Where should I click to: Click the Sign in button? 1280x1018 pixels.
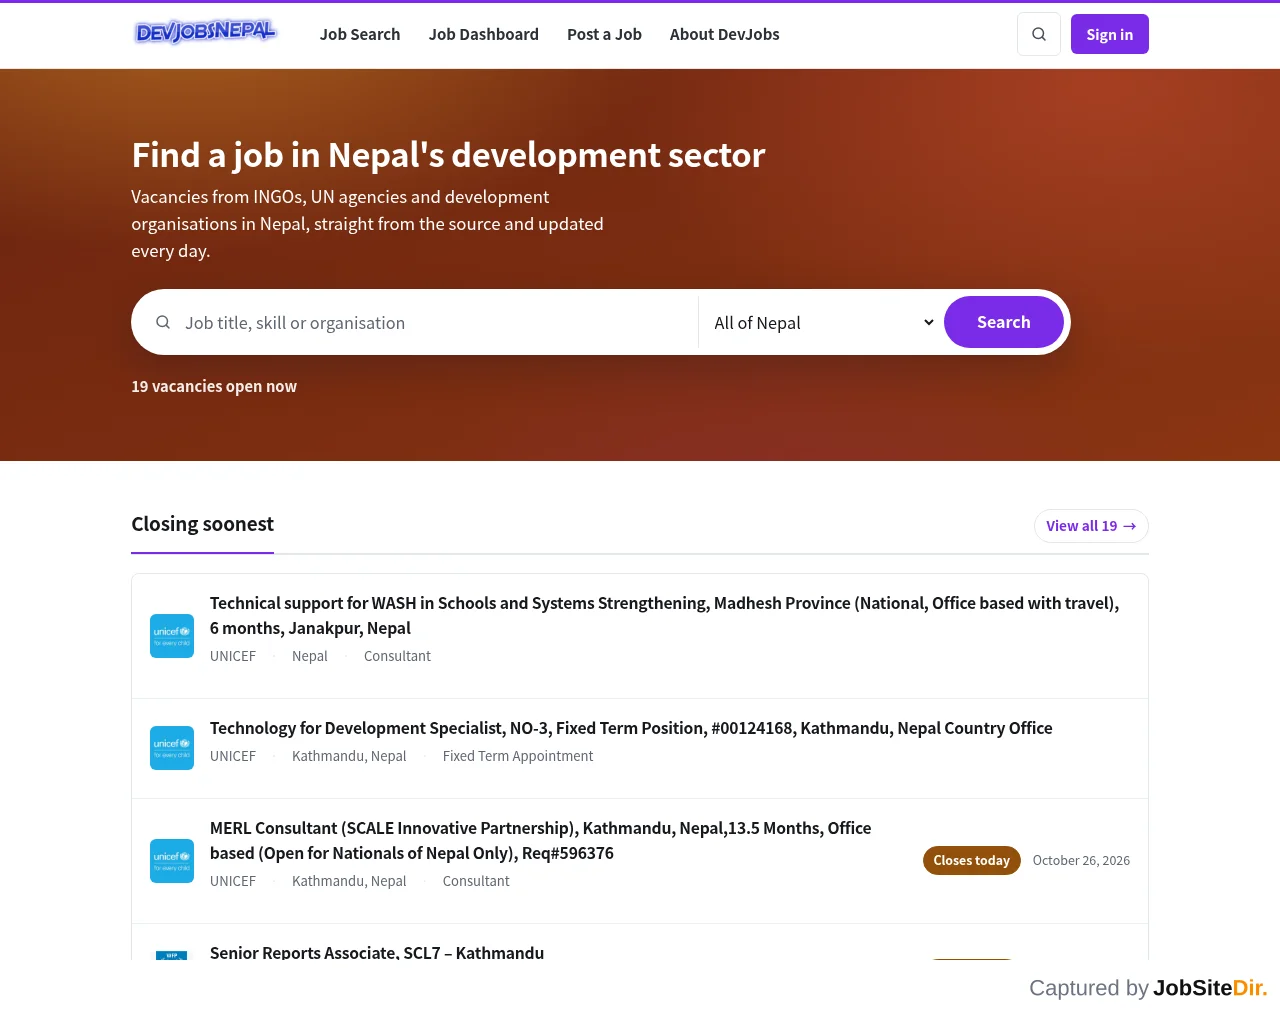(1110, 34)
